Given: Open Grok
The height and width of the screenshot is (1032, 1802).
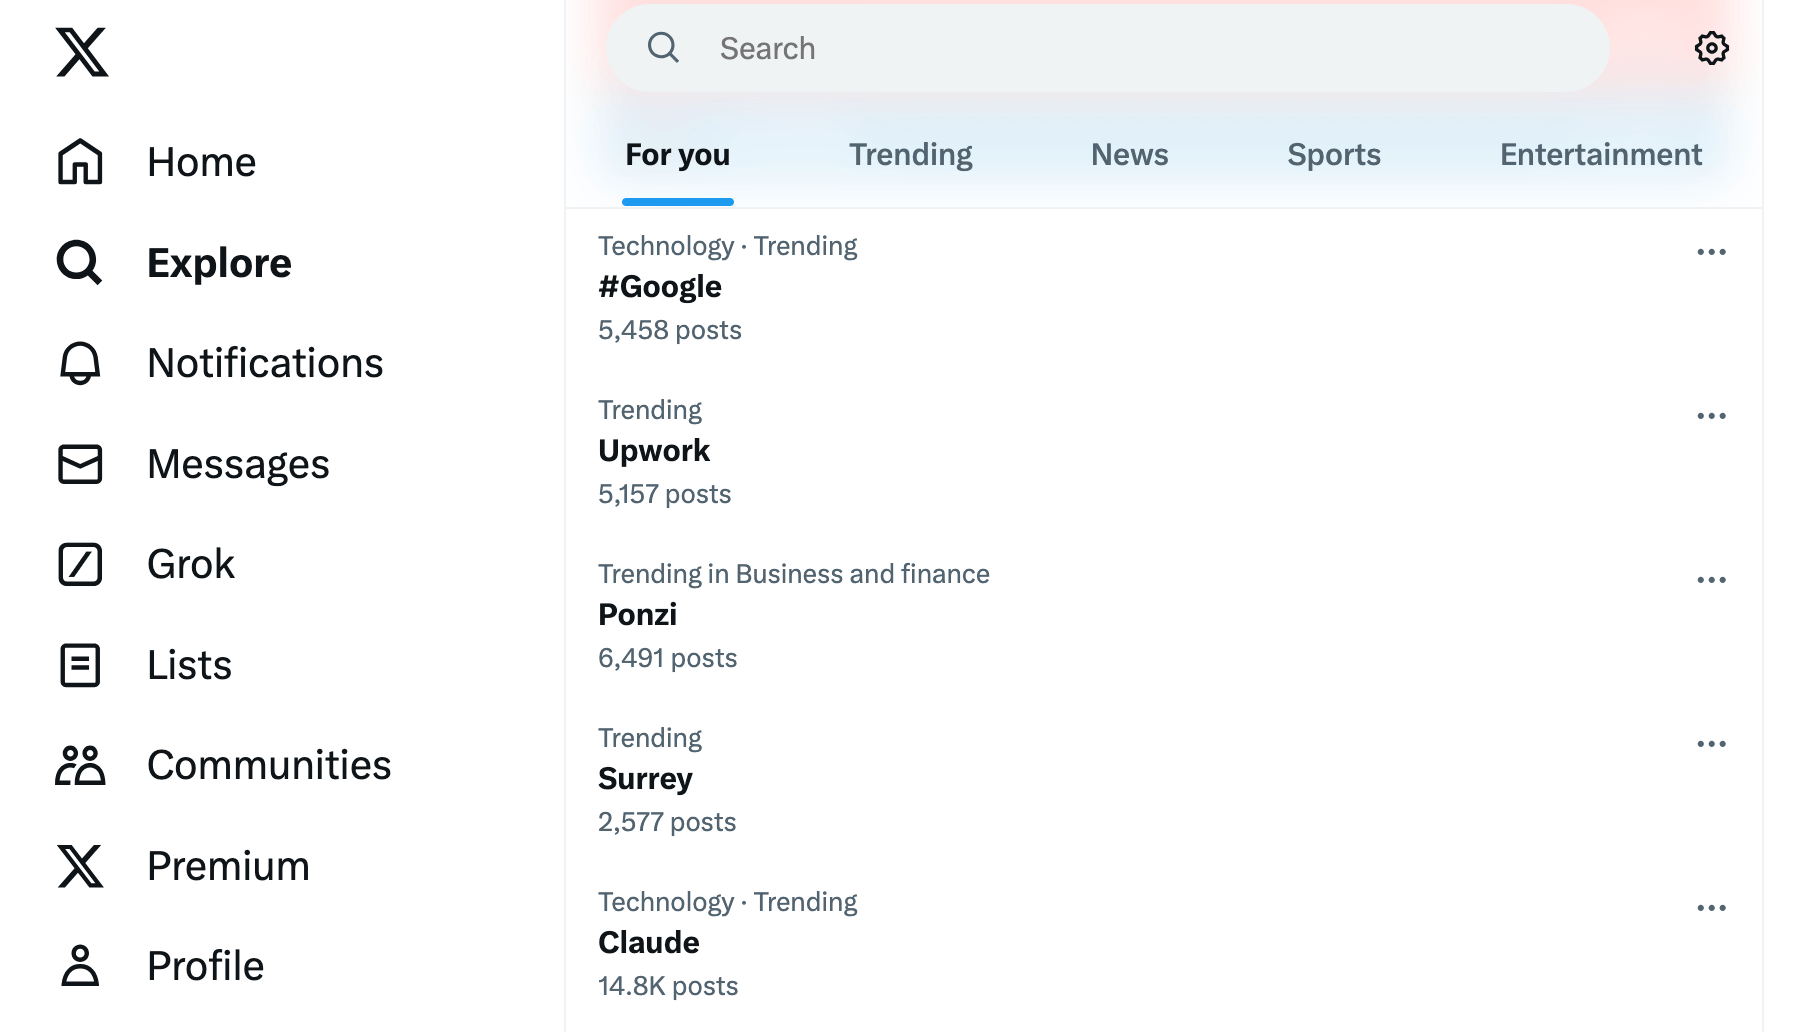Looking at the screenshot, I should click(x=190, y=563).
